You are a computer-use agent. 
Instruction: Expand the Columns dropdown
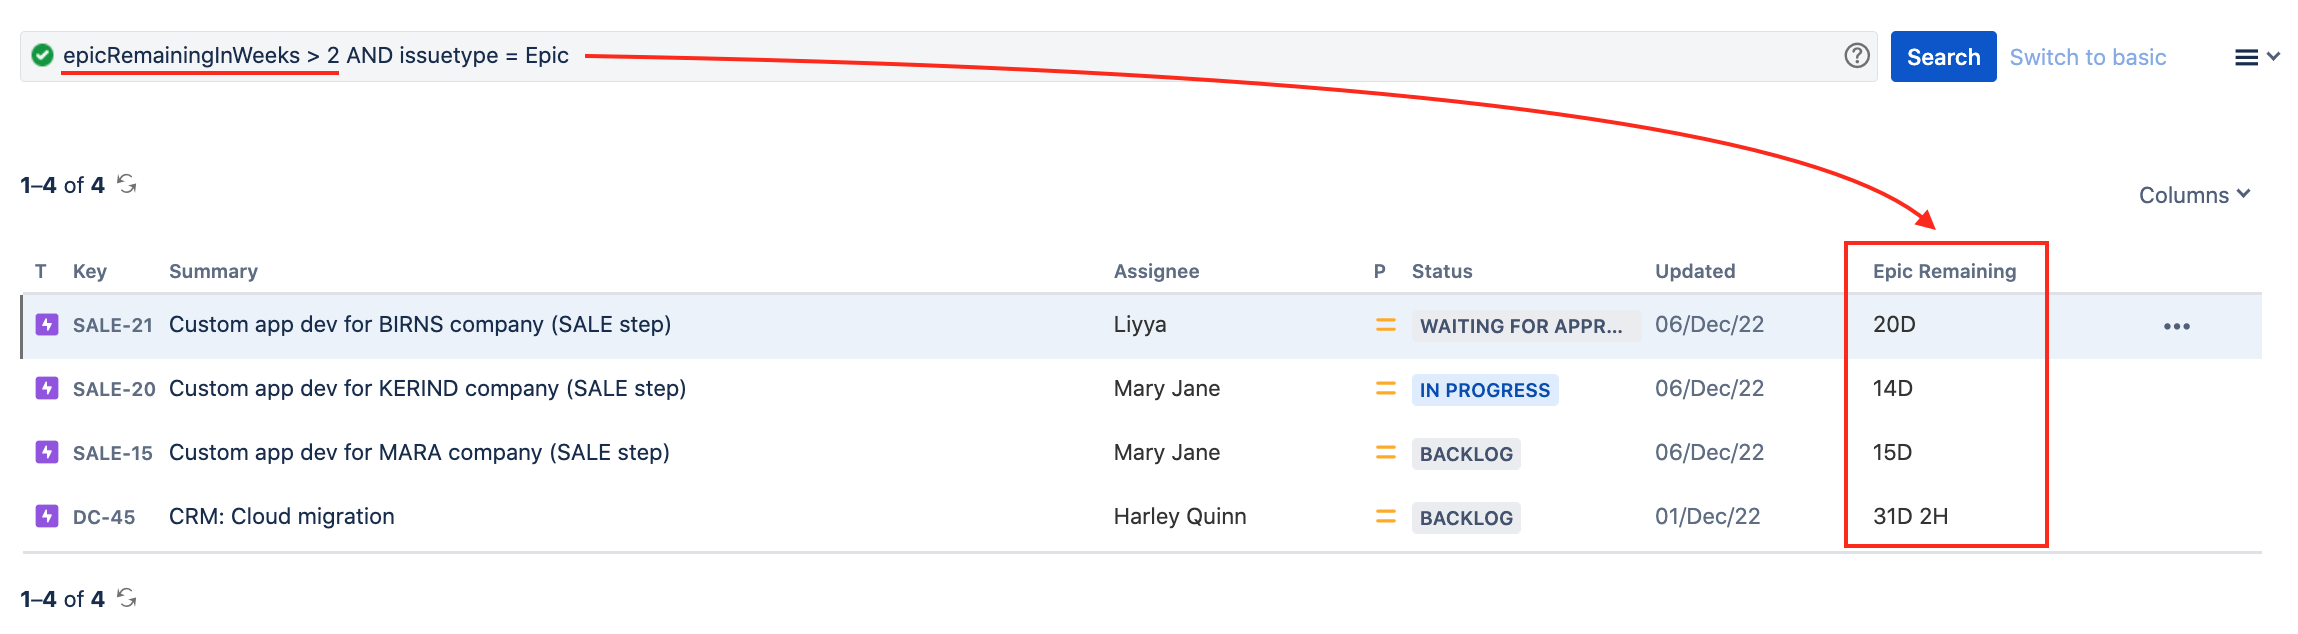(2194, 195)
